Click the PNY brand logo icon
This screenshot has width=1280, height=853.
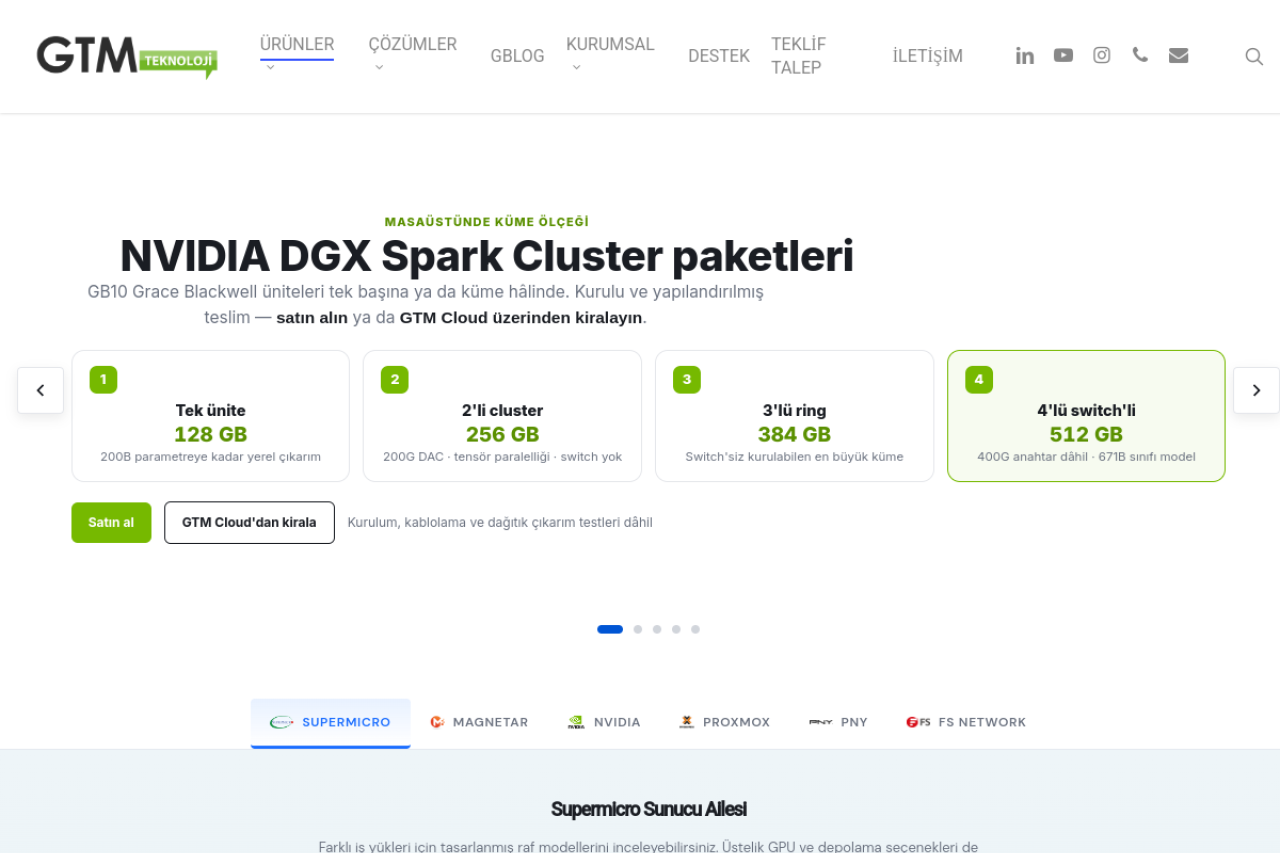tap(821, 722)
